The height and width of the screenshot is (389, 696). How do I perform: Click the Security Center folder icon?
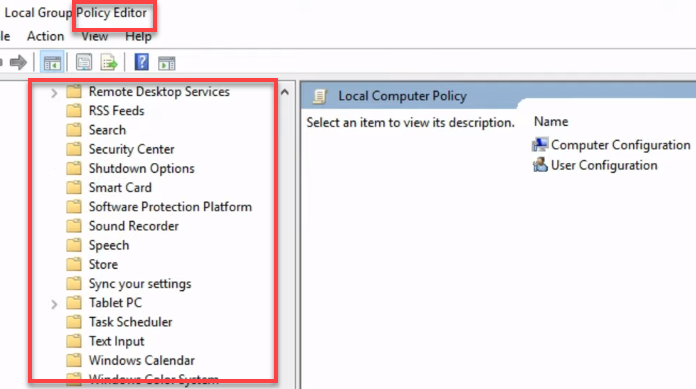coord(74,149)
